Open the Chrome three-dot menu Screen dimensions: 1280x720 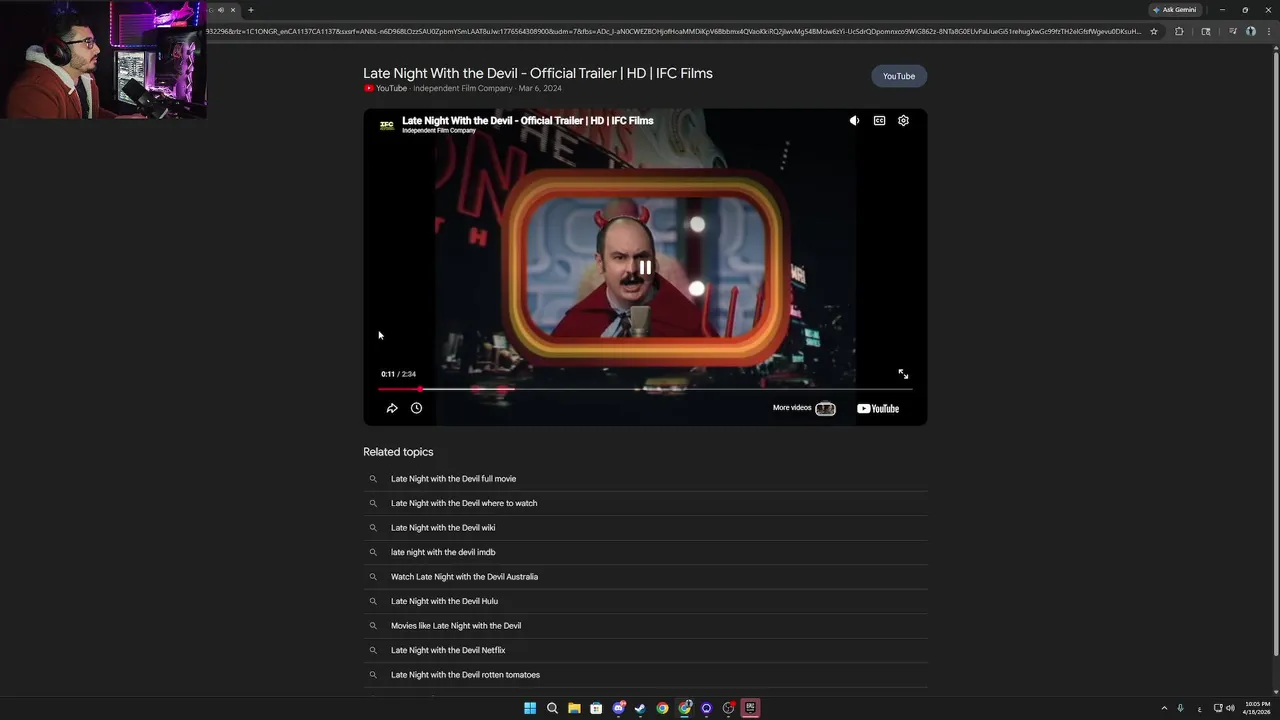pos(1269,31)
